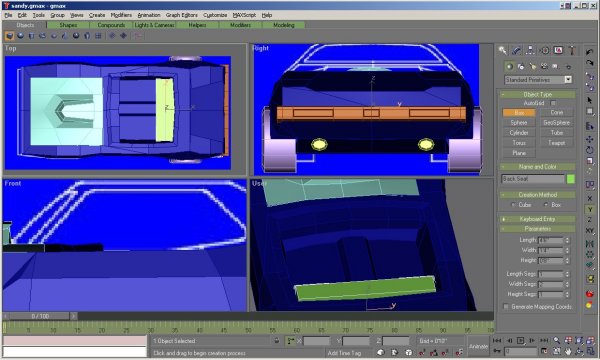Click the Play animation control

[520, 340]
